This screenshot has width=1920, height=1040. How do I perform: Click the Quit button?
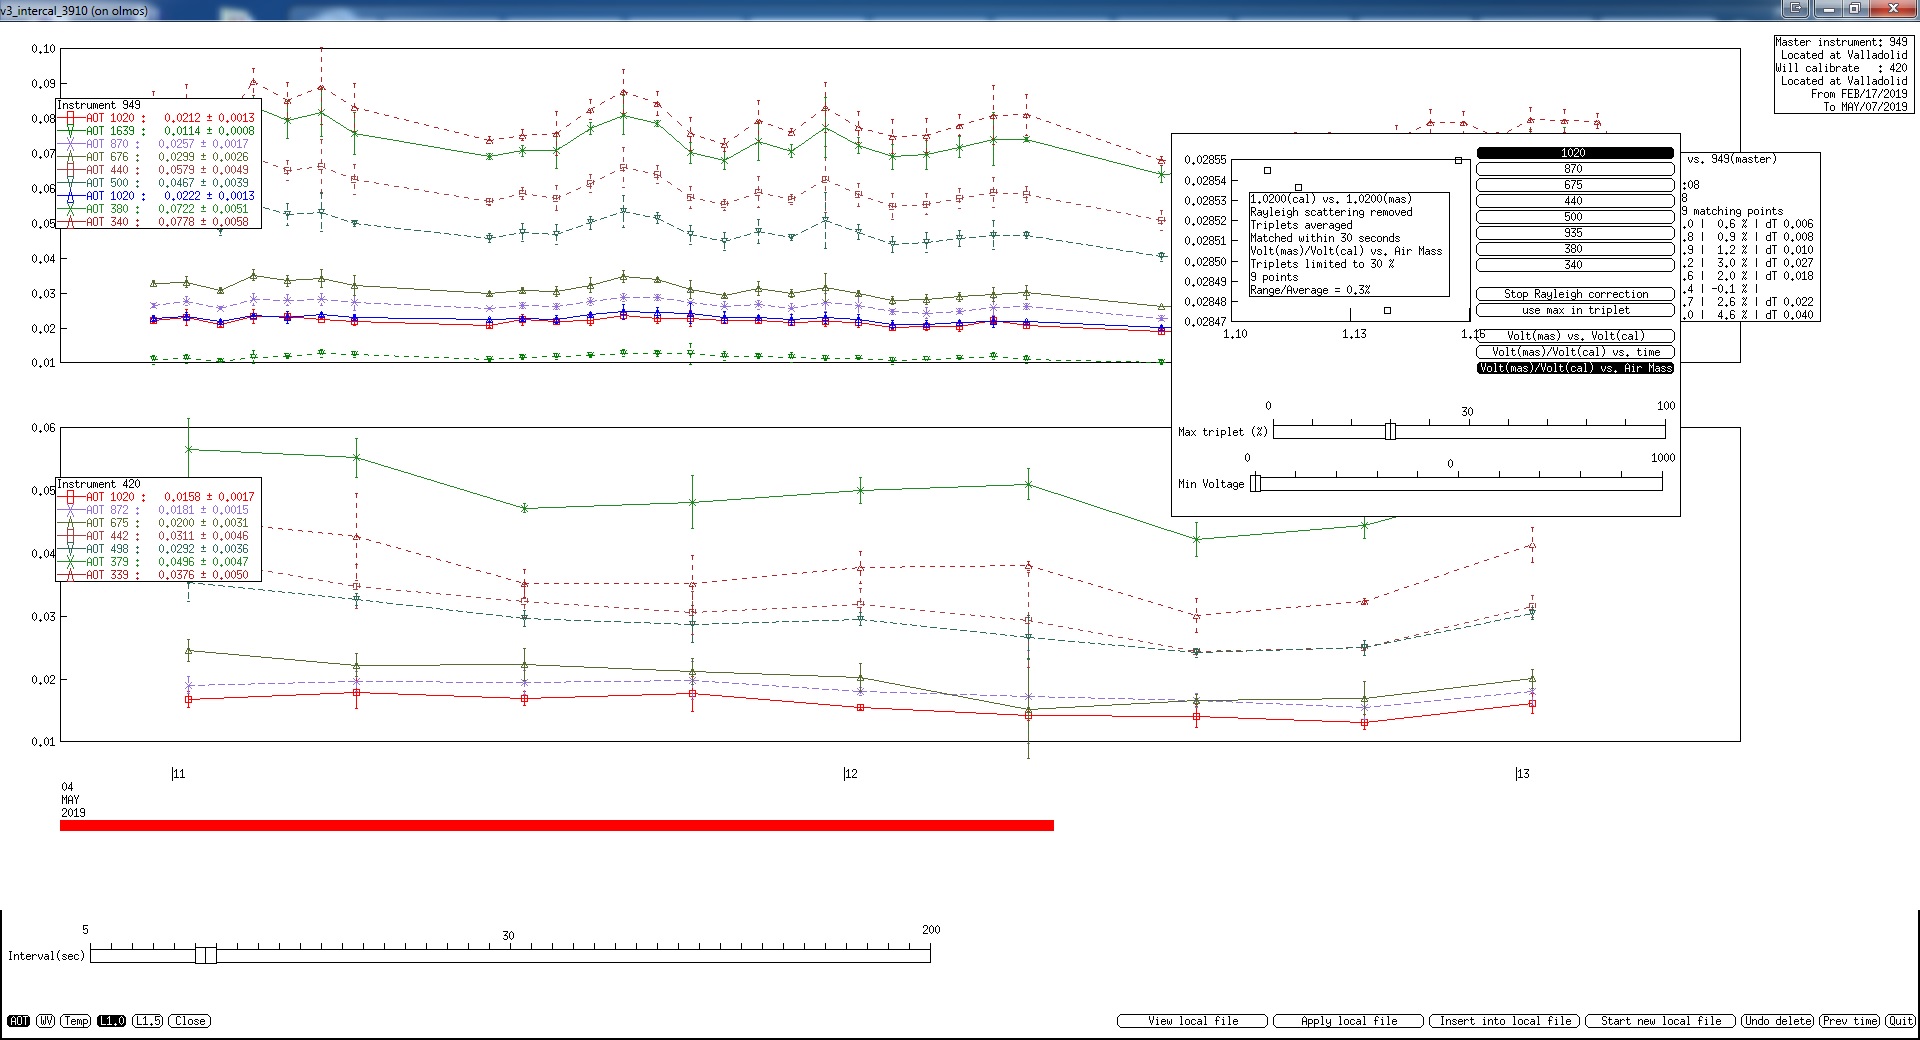[1900, 1021]
